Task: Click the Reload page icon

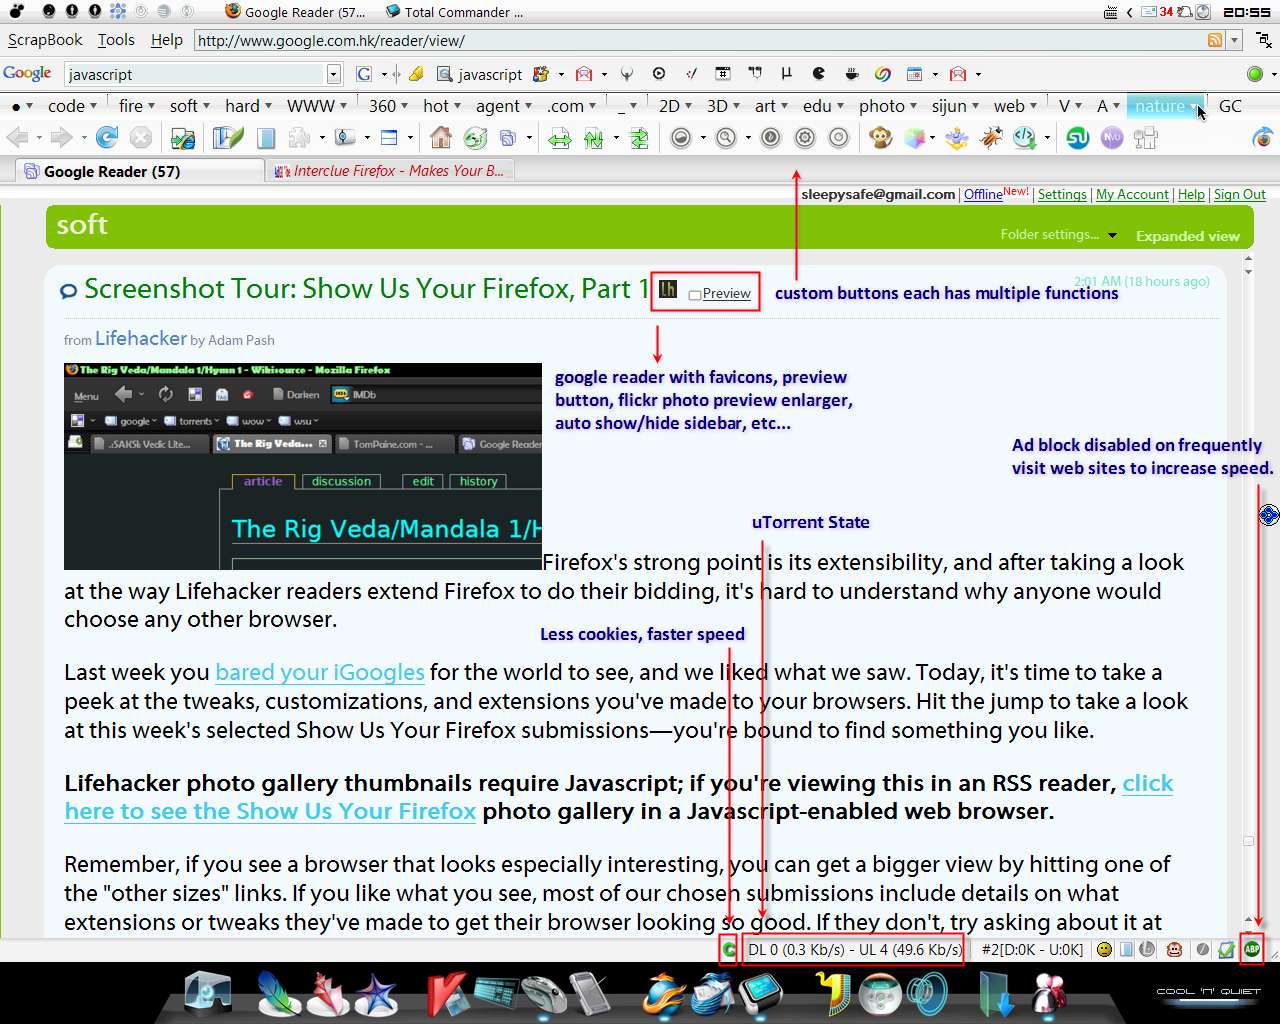Action: click(x=107, y=138)
